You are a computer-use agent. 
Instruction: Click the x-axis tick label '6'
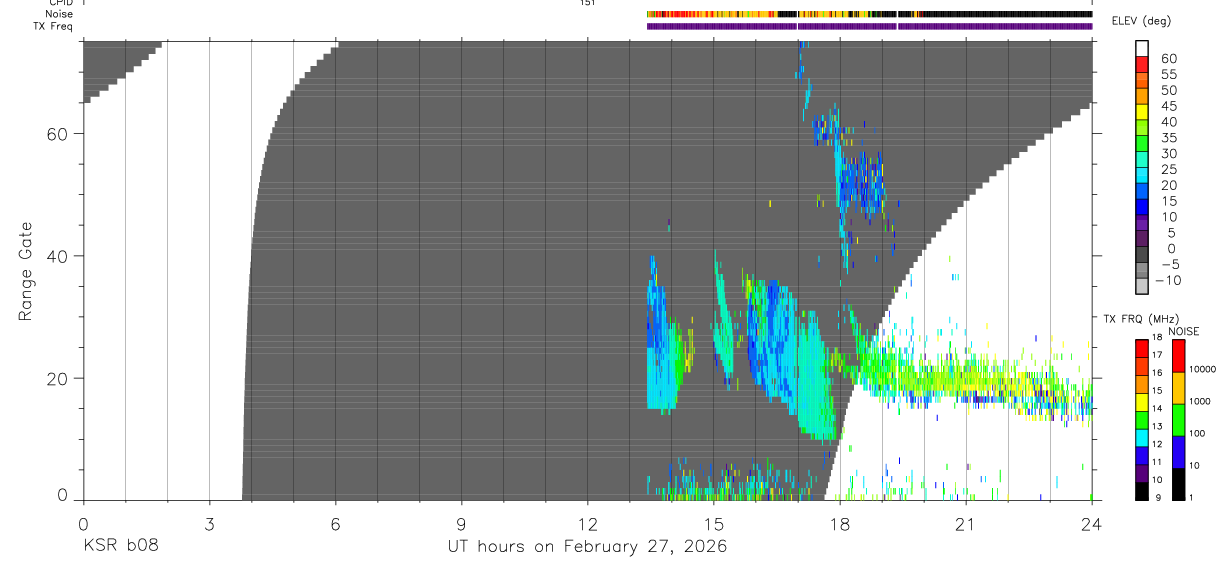point(335,523)
